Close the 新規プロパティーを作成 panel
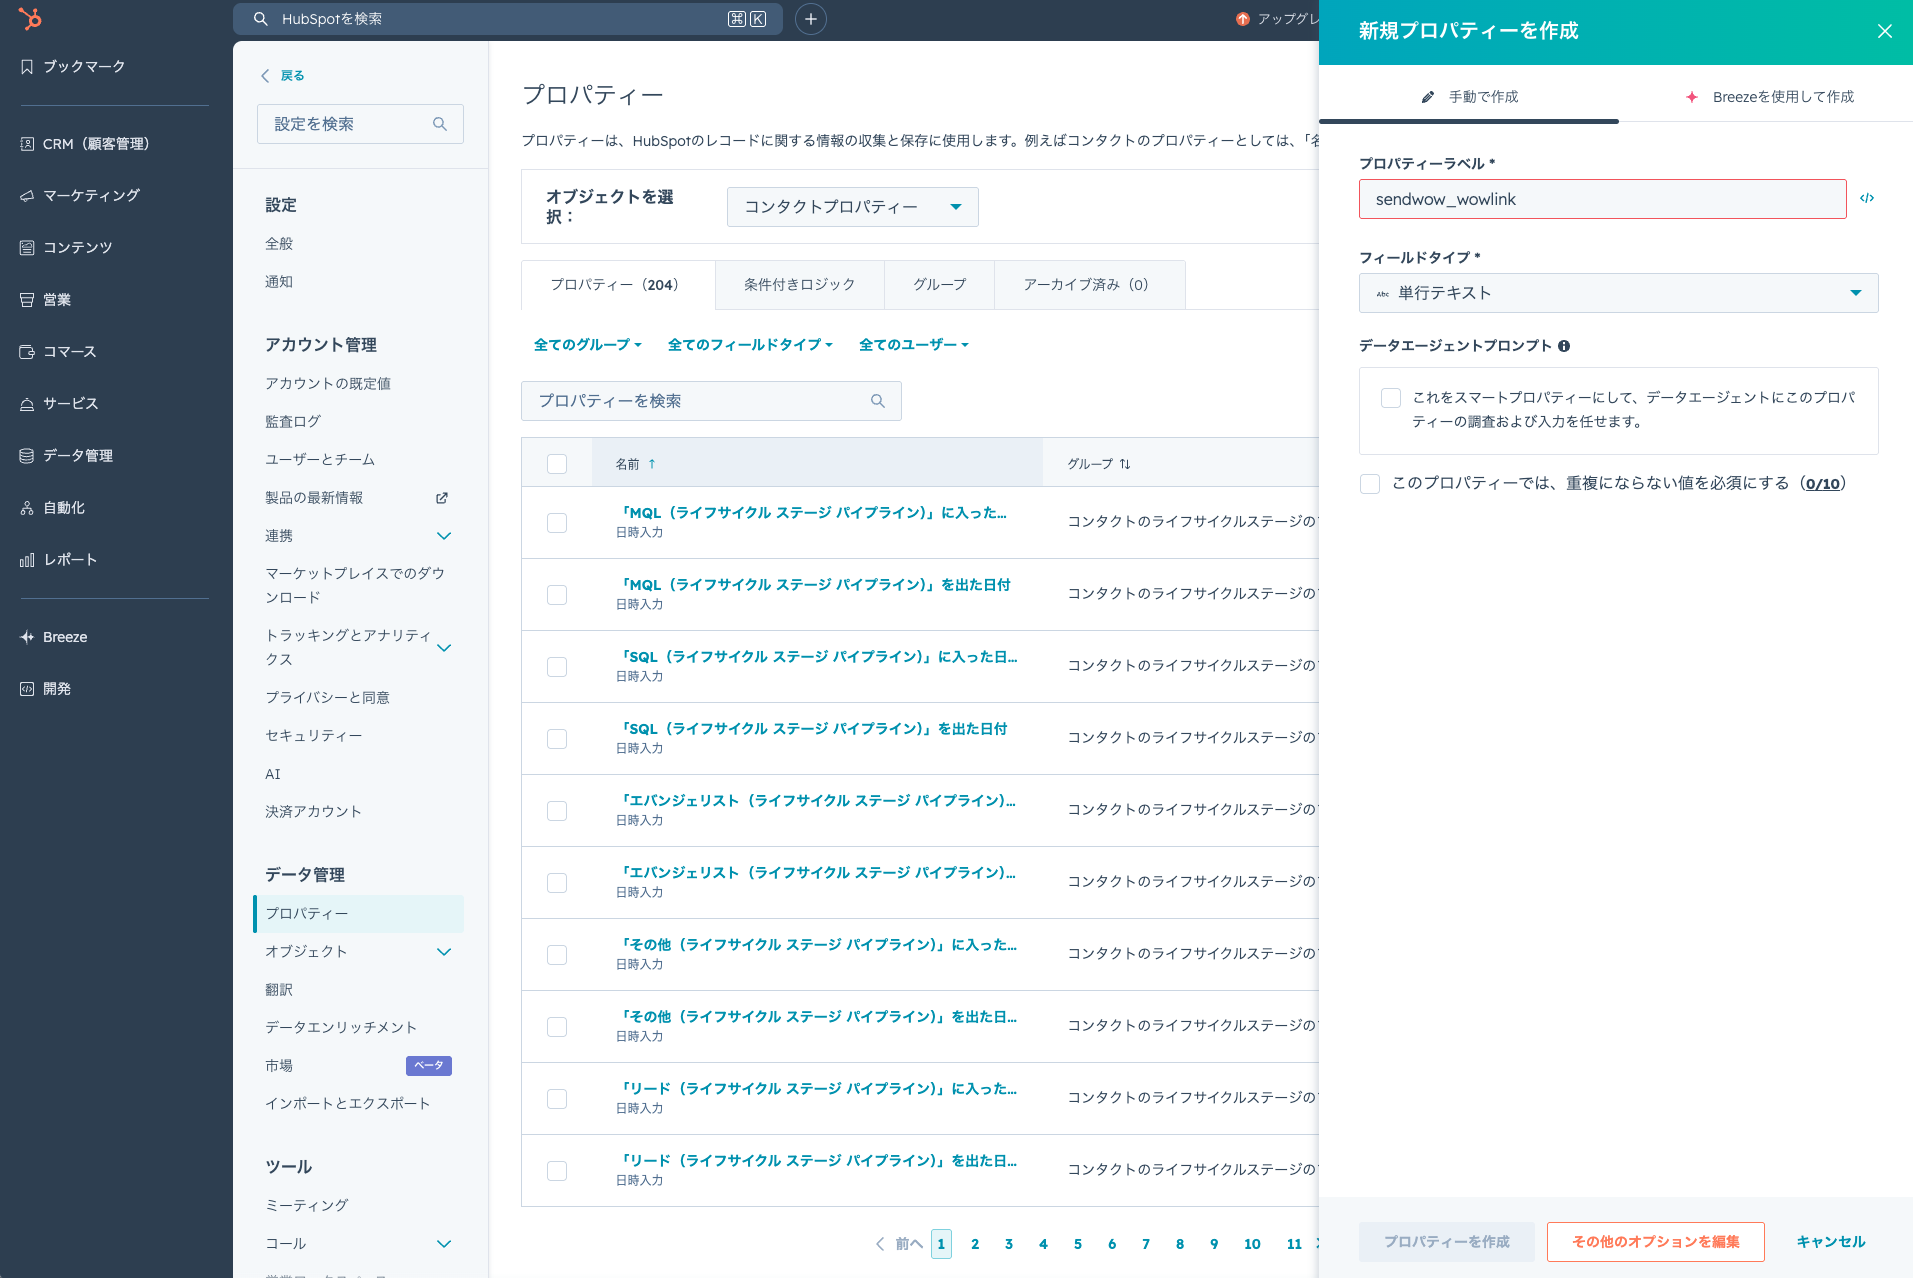 pyautogui.click(x=1885, y=31)
